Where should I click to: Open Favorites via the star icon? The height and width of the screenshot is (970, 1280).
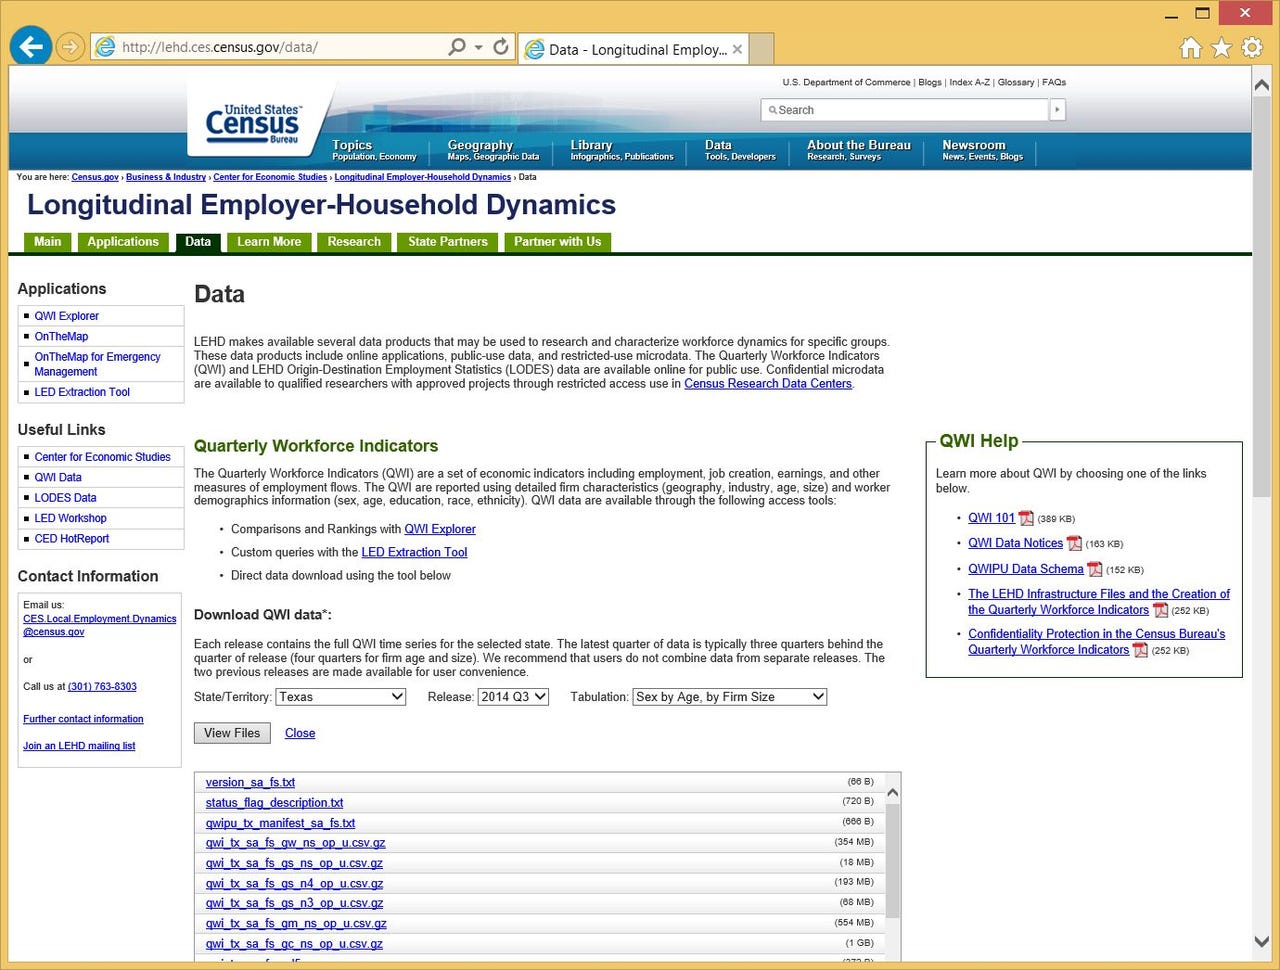click(1221, 47)
